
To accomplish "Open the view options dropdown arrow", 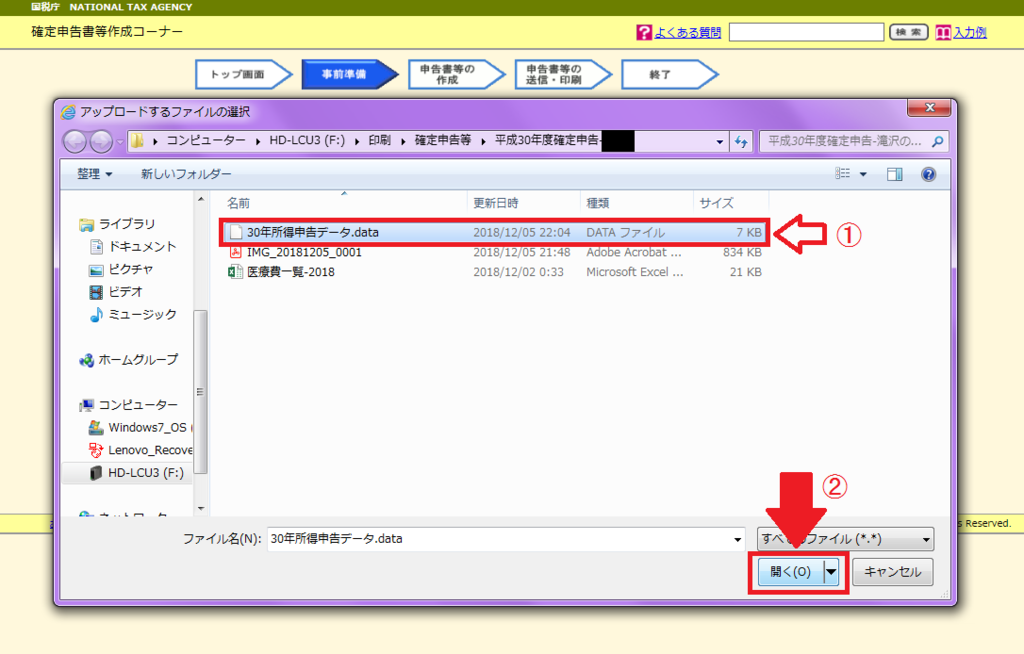I will (x=863, y=174).
